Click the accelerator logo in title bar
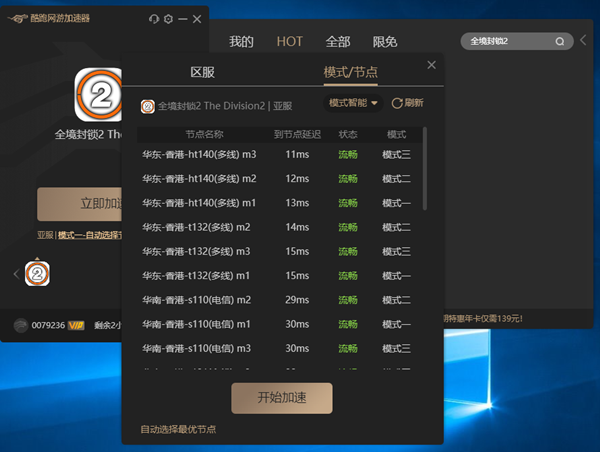This screenshot has width=600, height=452. (18, 18)
